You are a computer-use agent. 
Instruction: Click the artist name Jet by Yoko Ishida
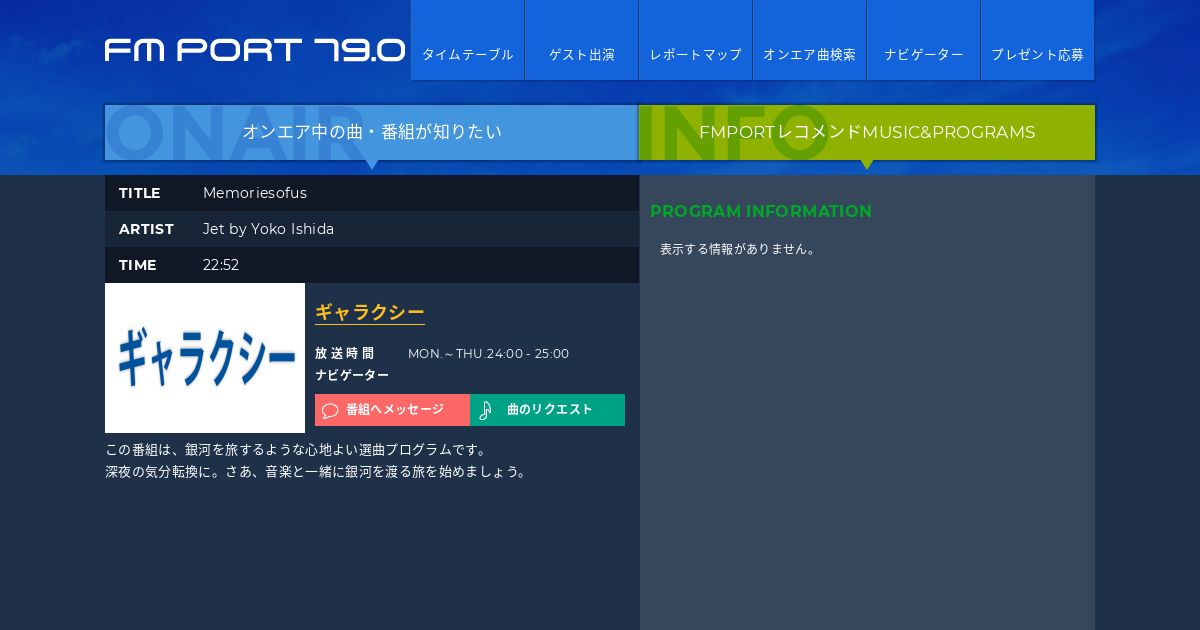[268, 229]
